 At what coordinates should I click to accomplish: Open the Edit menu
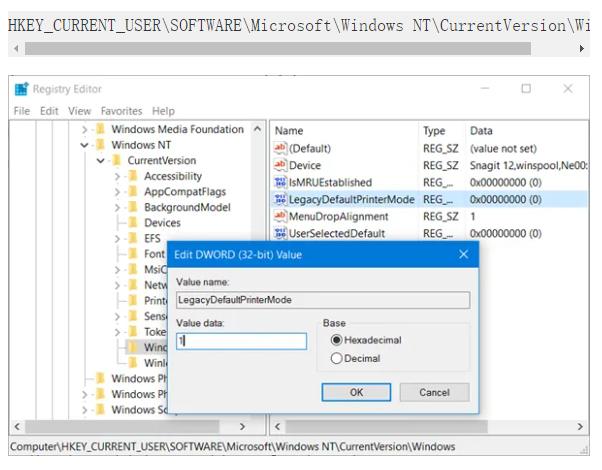click(49, 111)
